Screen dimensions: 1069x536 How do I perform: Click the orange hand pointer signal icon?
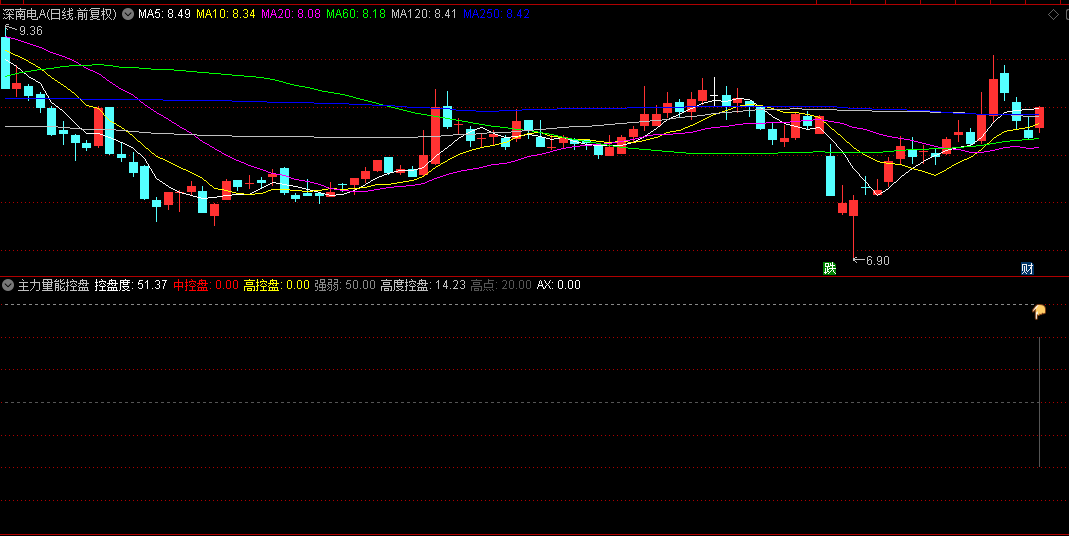(x=1038, y=312)
